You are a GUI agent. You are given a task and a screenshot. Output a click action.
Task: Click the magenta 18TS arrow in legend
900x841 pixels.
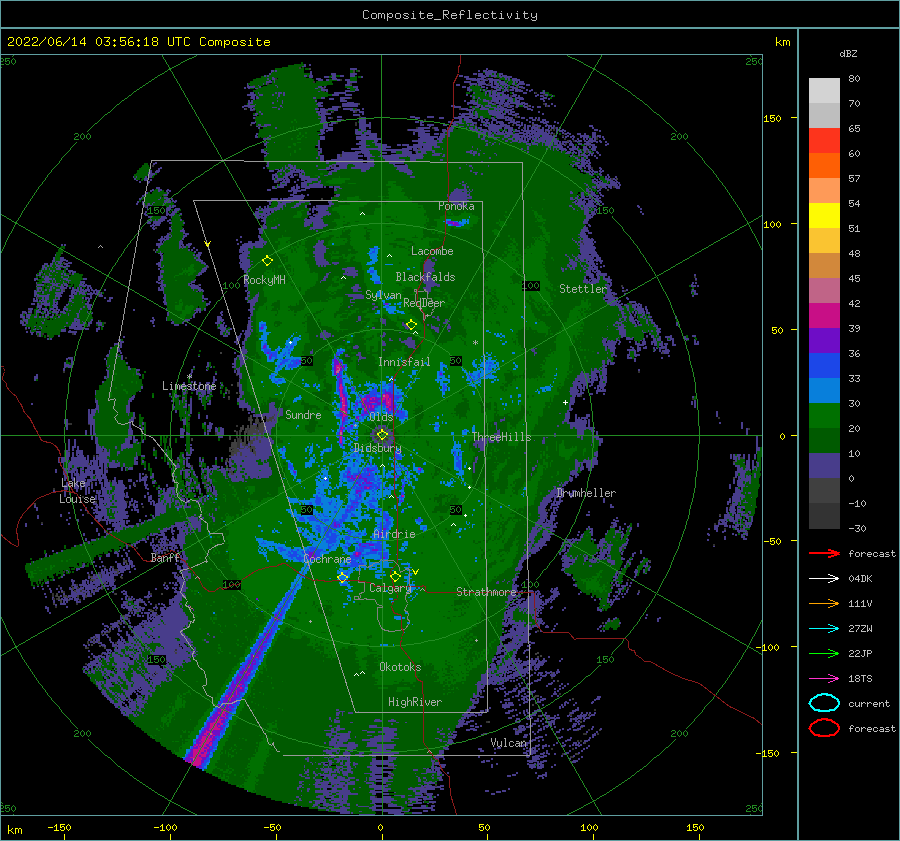824,679
